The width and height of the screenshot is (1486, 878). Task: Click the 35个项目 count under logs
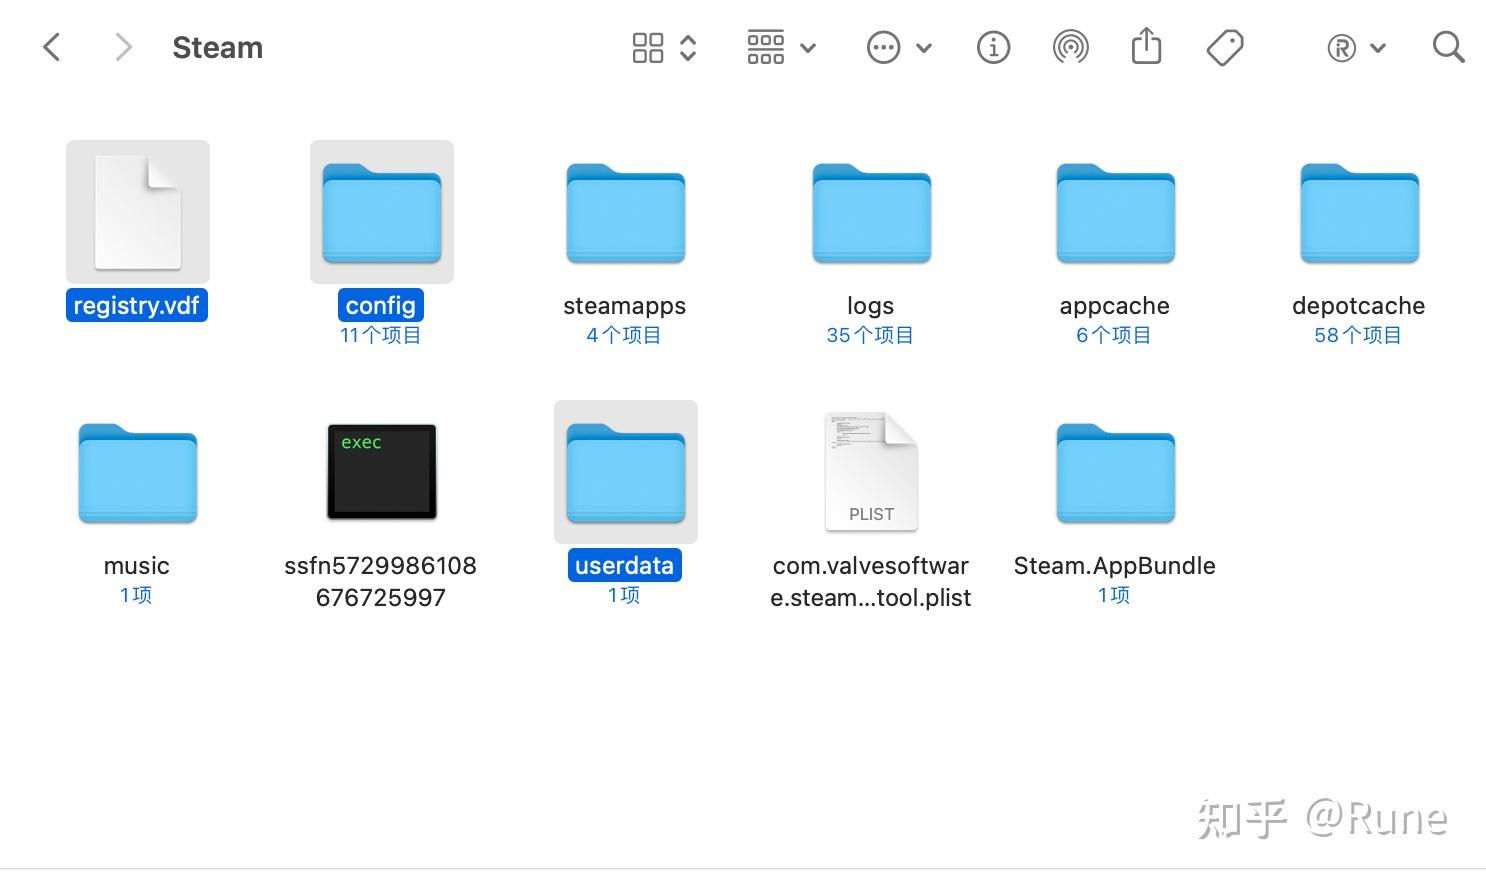[870, 335]
